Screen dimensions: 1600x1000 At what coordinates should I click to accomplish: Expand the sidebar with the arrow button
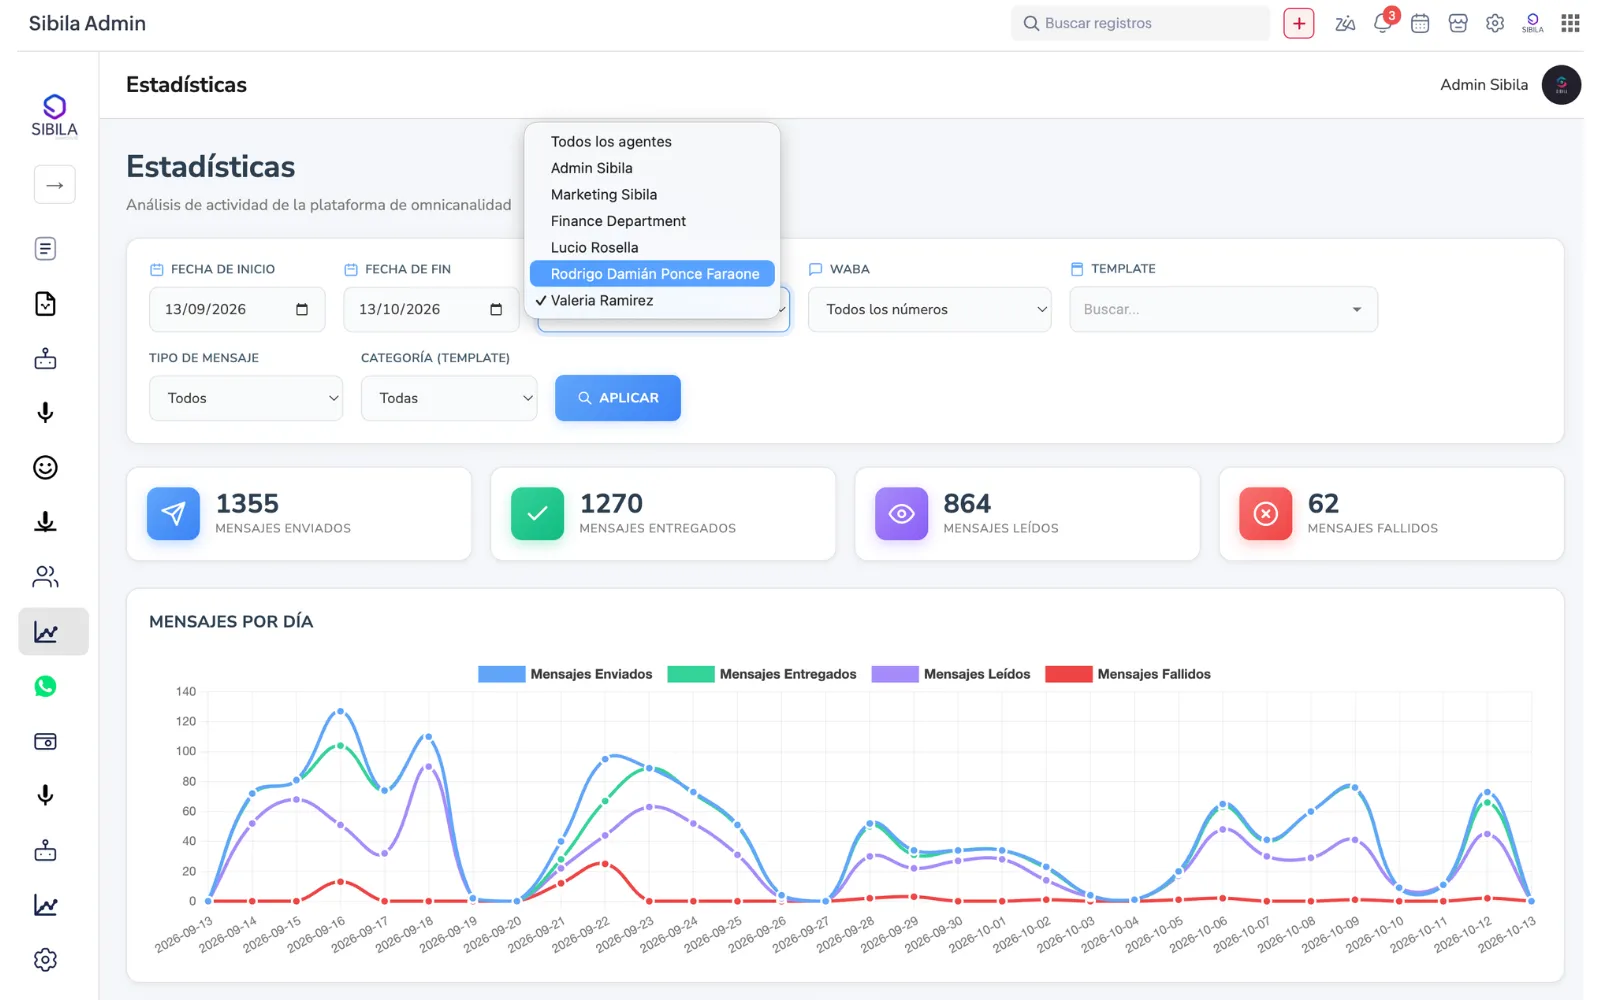tap(54, 185)
